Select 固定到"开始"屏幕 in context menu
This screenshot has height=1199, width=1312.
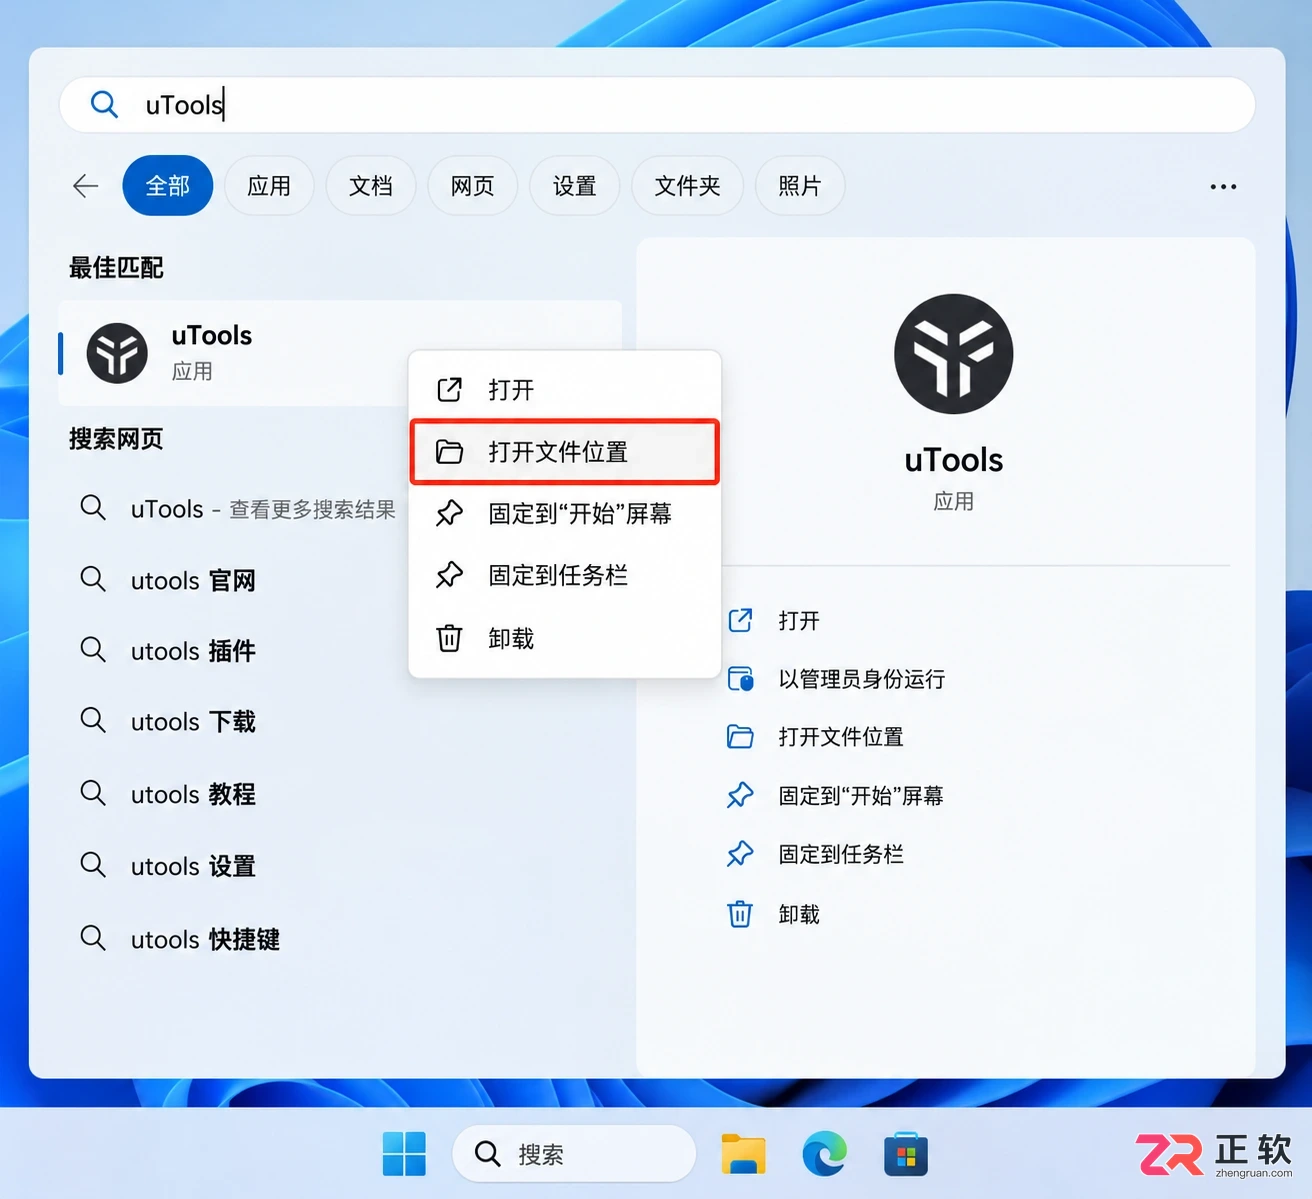(x=565, y=514)
